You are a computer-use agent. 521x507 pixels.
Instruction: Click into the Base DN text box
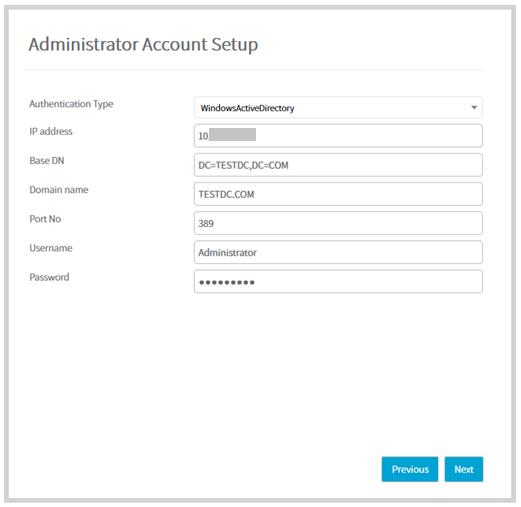[338, 165]
